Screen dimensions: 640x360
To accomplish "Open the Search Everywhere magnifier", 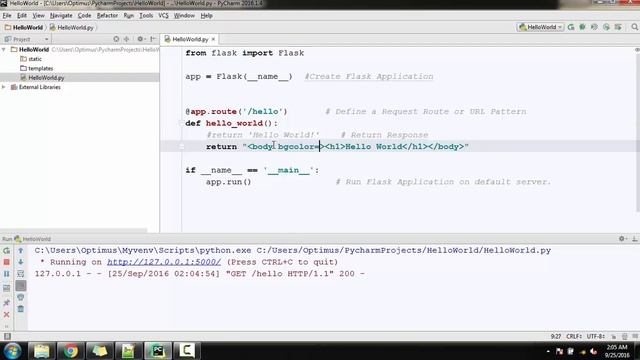I will click(x=634, y=27).
